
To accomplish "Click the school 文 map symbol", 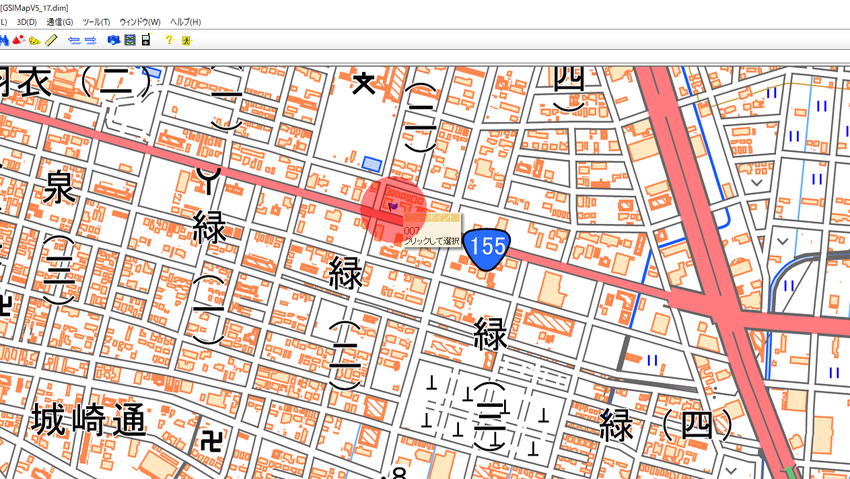I will point(364,84).
